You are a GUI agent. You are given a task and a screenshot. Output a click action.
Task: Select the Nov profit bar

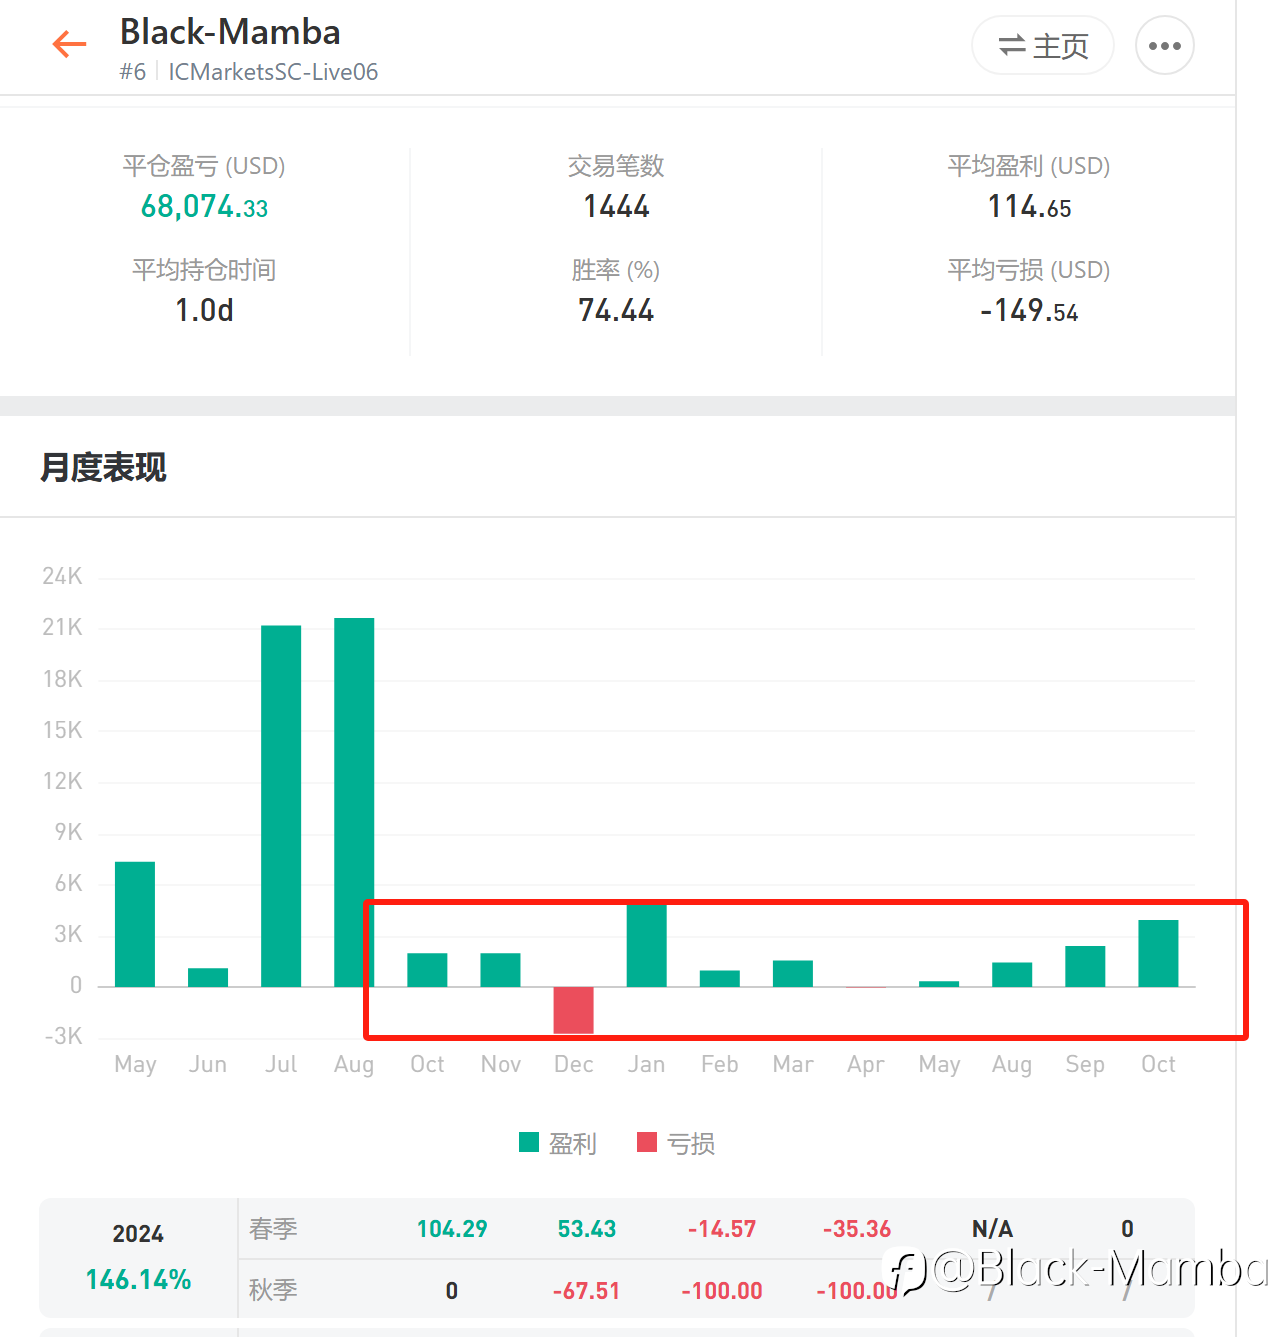[501, 970]
